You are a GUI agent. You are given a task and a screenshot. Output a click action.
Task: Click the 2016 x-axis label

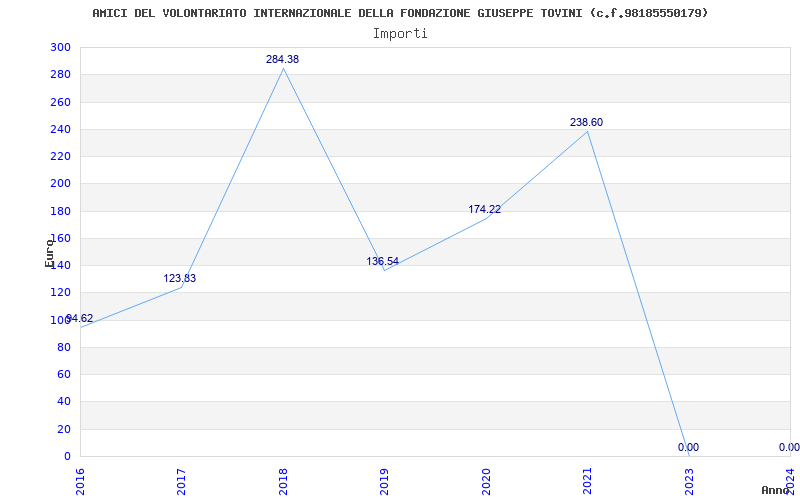(80, 481)
